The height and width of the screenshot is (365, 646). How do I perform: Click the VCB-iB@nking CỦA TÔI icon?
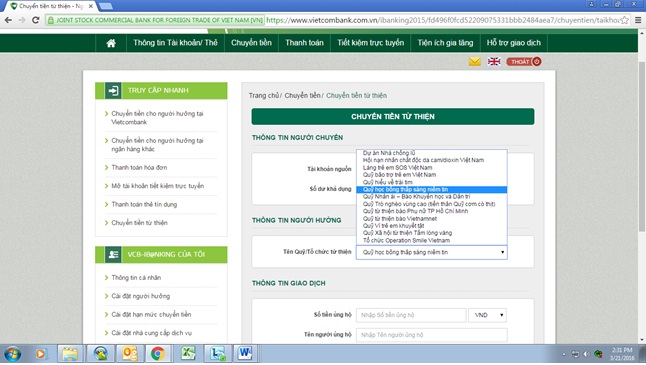(113, 255)
